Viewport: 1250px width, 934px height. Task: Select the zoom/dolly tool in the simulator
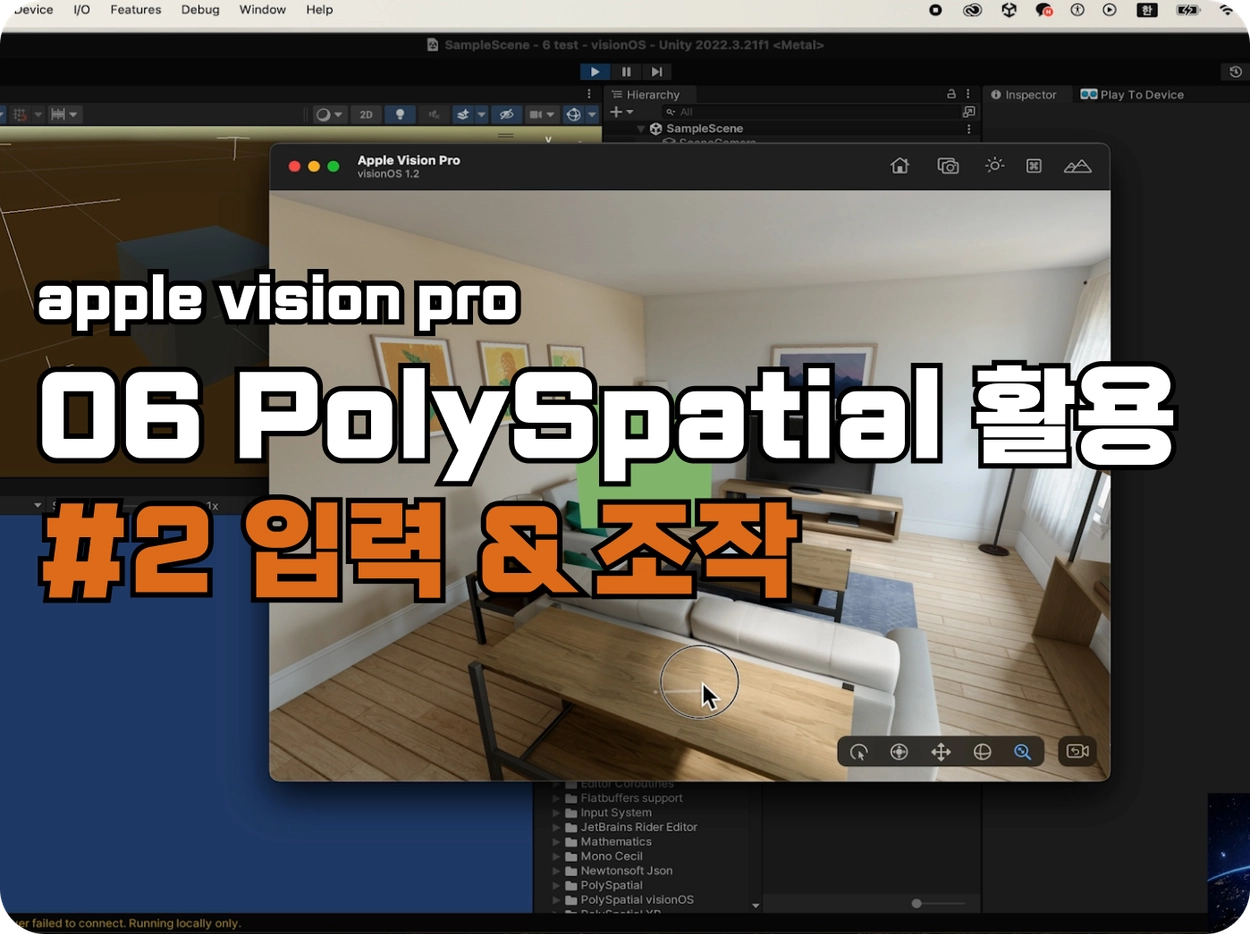click(1022, 752)
